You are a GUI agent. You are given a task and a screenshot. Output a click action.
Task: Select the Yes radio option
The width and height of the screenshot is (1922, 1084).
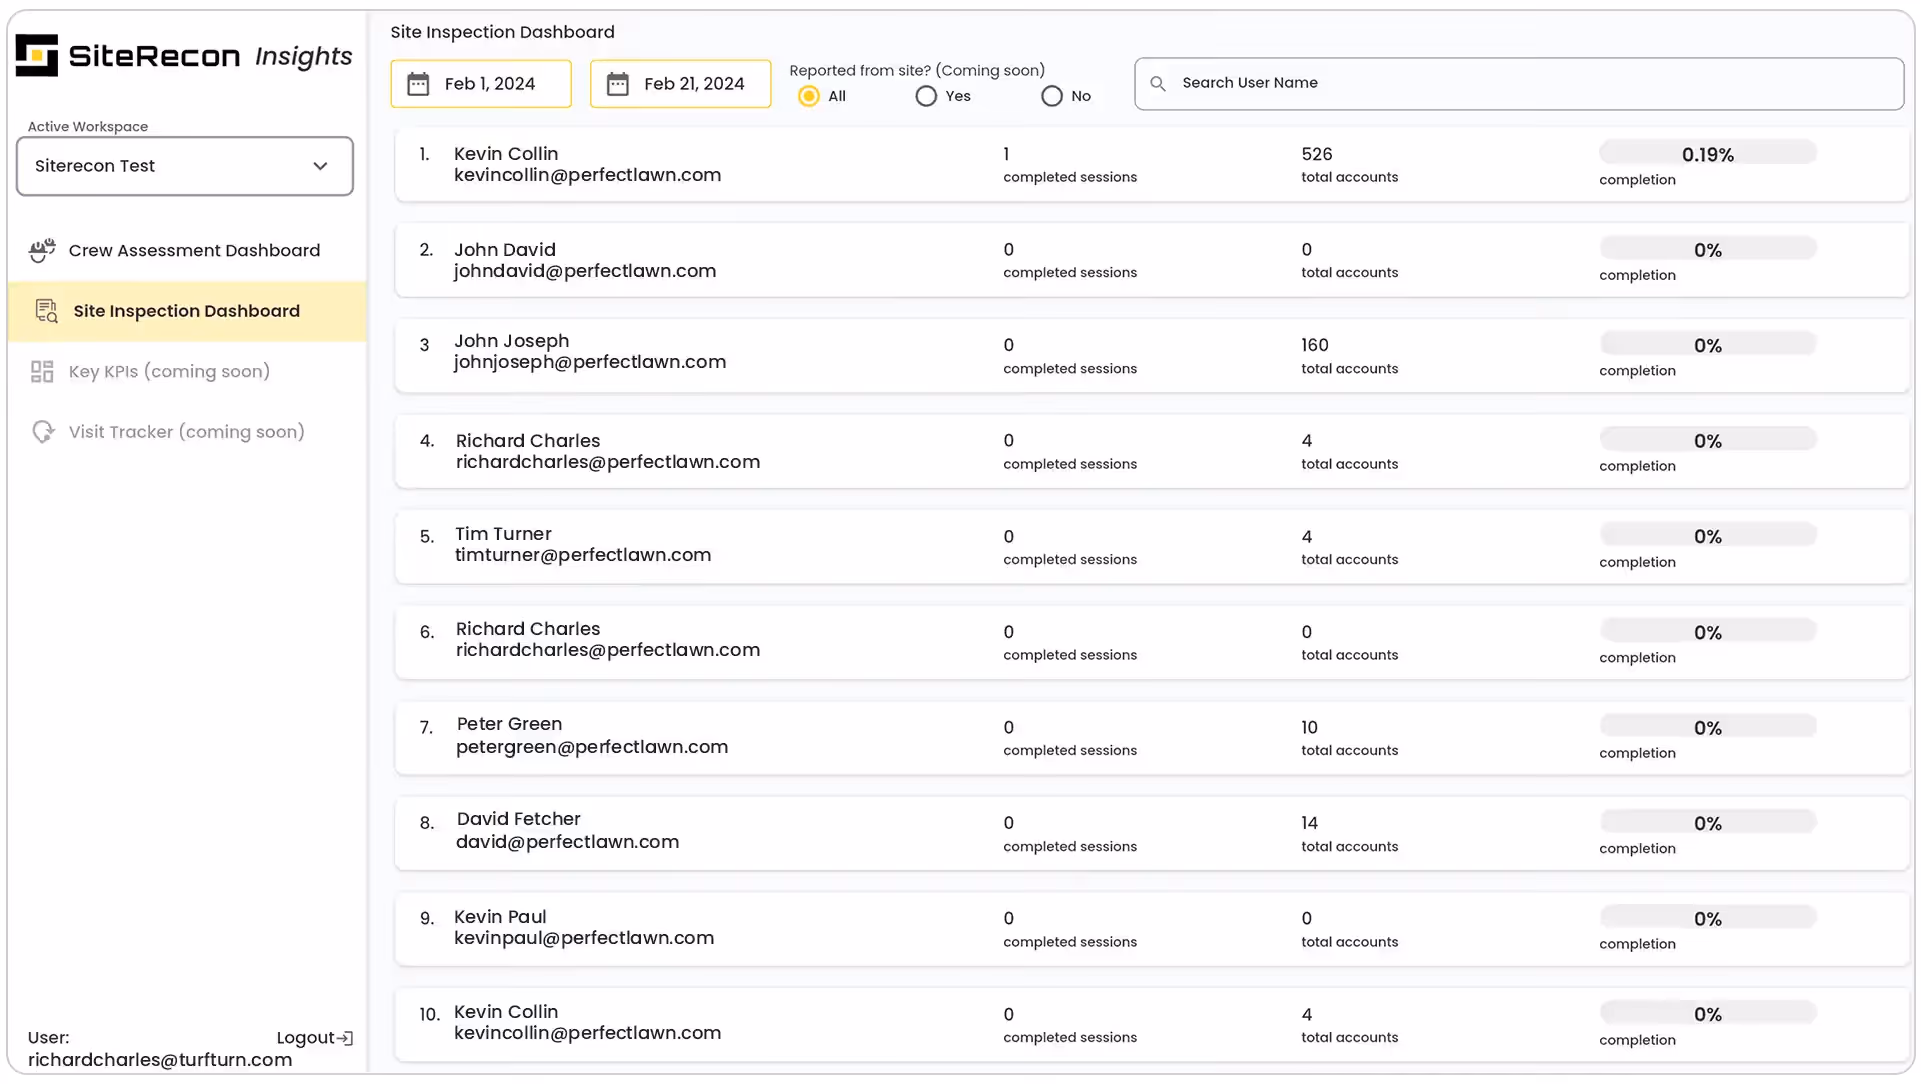[926, 97]
